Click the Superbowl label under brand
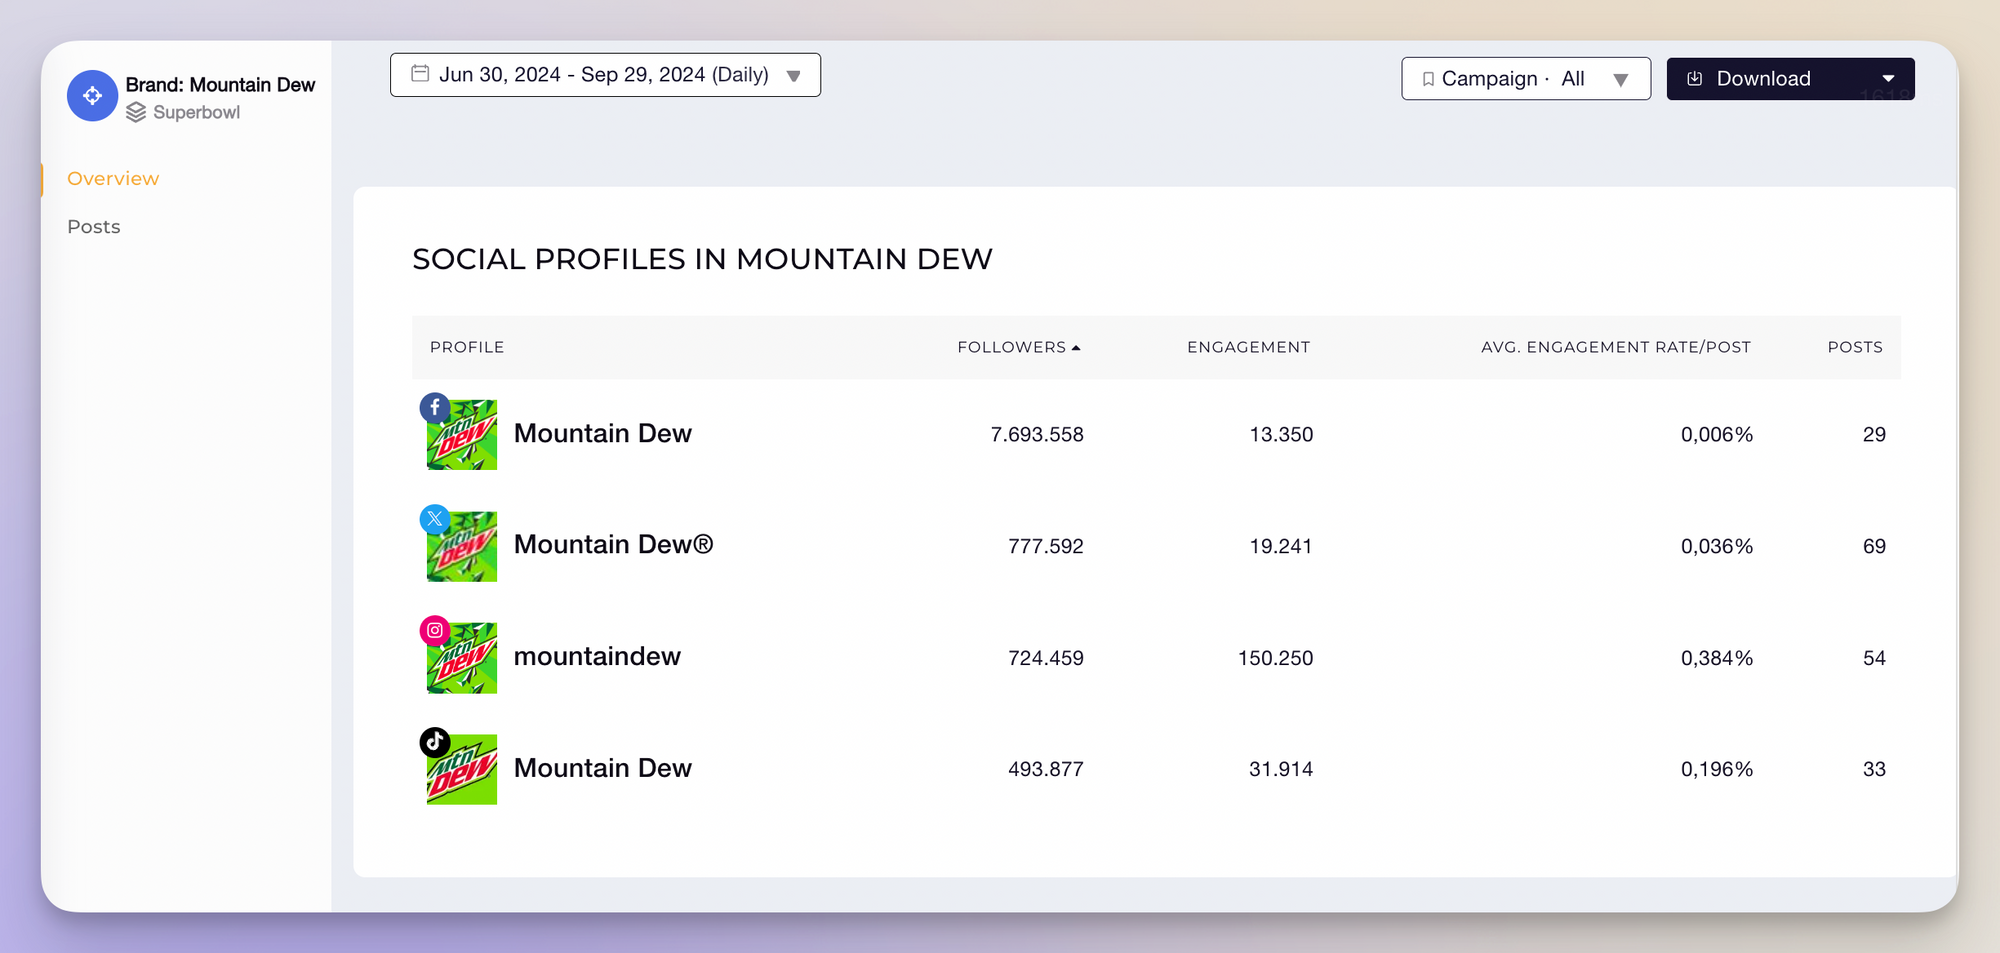 197,113
